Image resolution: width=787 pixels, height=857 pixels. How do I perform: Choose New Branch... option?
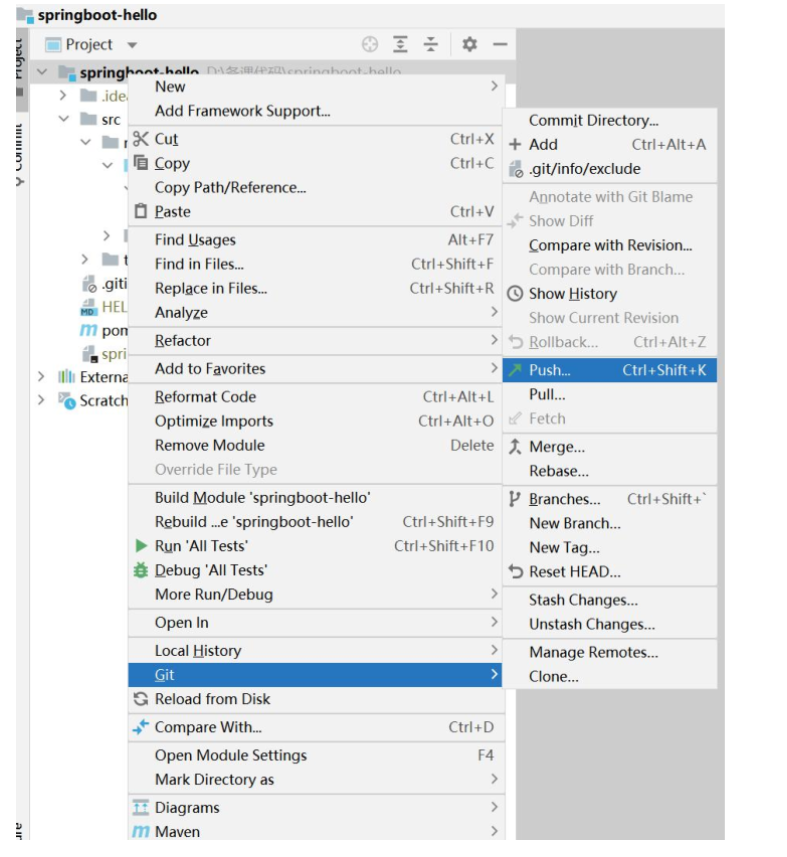coord(609,523)
